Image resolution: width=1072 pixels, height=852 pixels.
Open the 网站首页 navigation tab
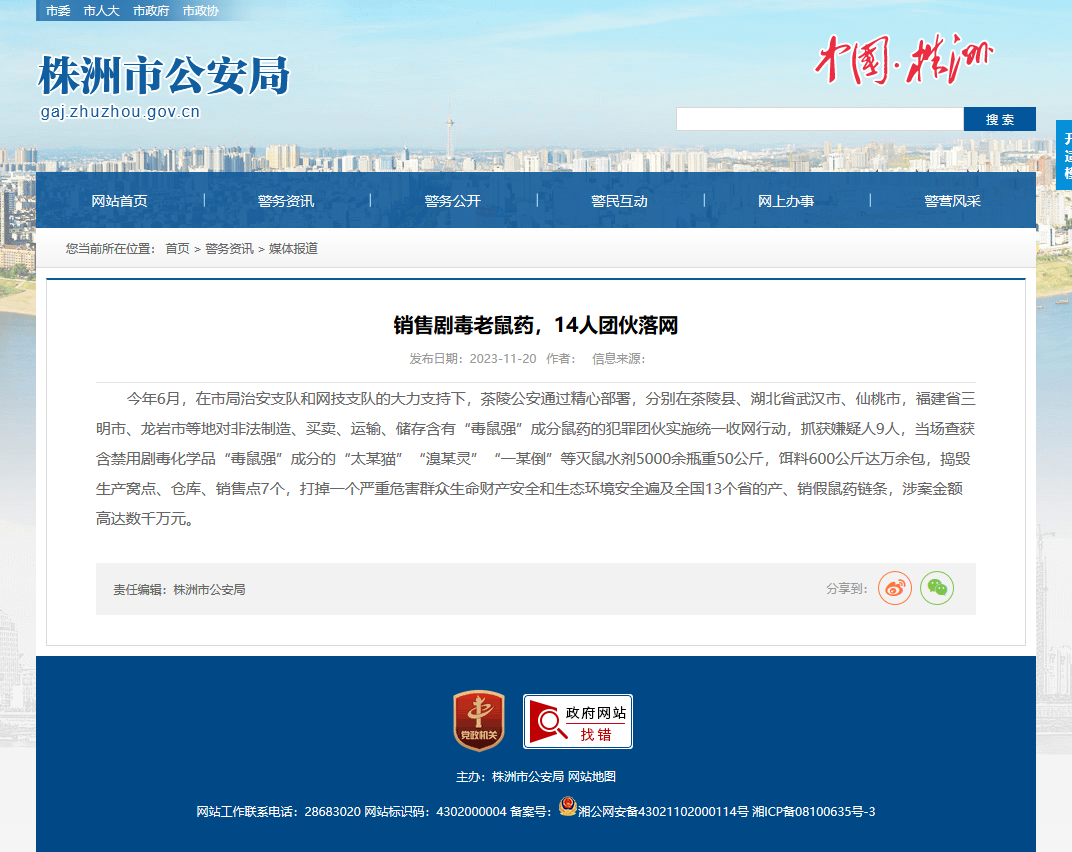[x=120, y=201]
